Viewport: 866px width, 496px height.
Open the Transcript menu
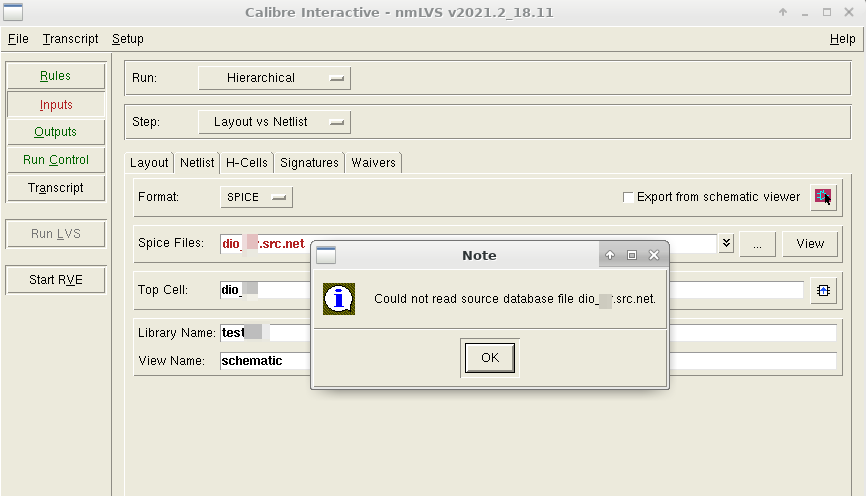[70, 39]
